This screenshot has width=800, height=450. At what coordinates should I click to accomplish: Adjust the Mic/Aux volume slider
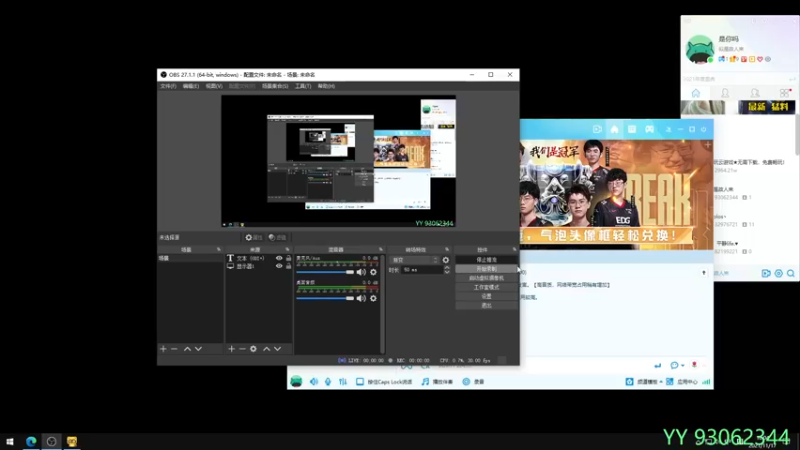[325, 272]
